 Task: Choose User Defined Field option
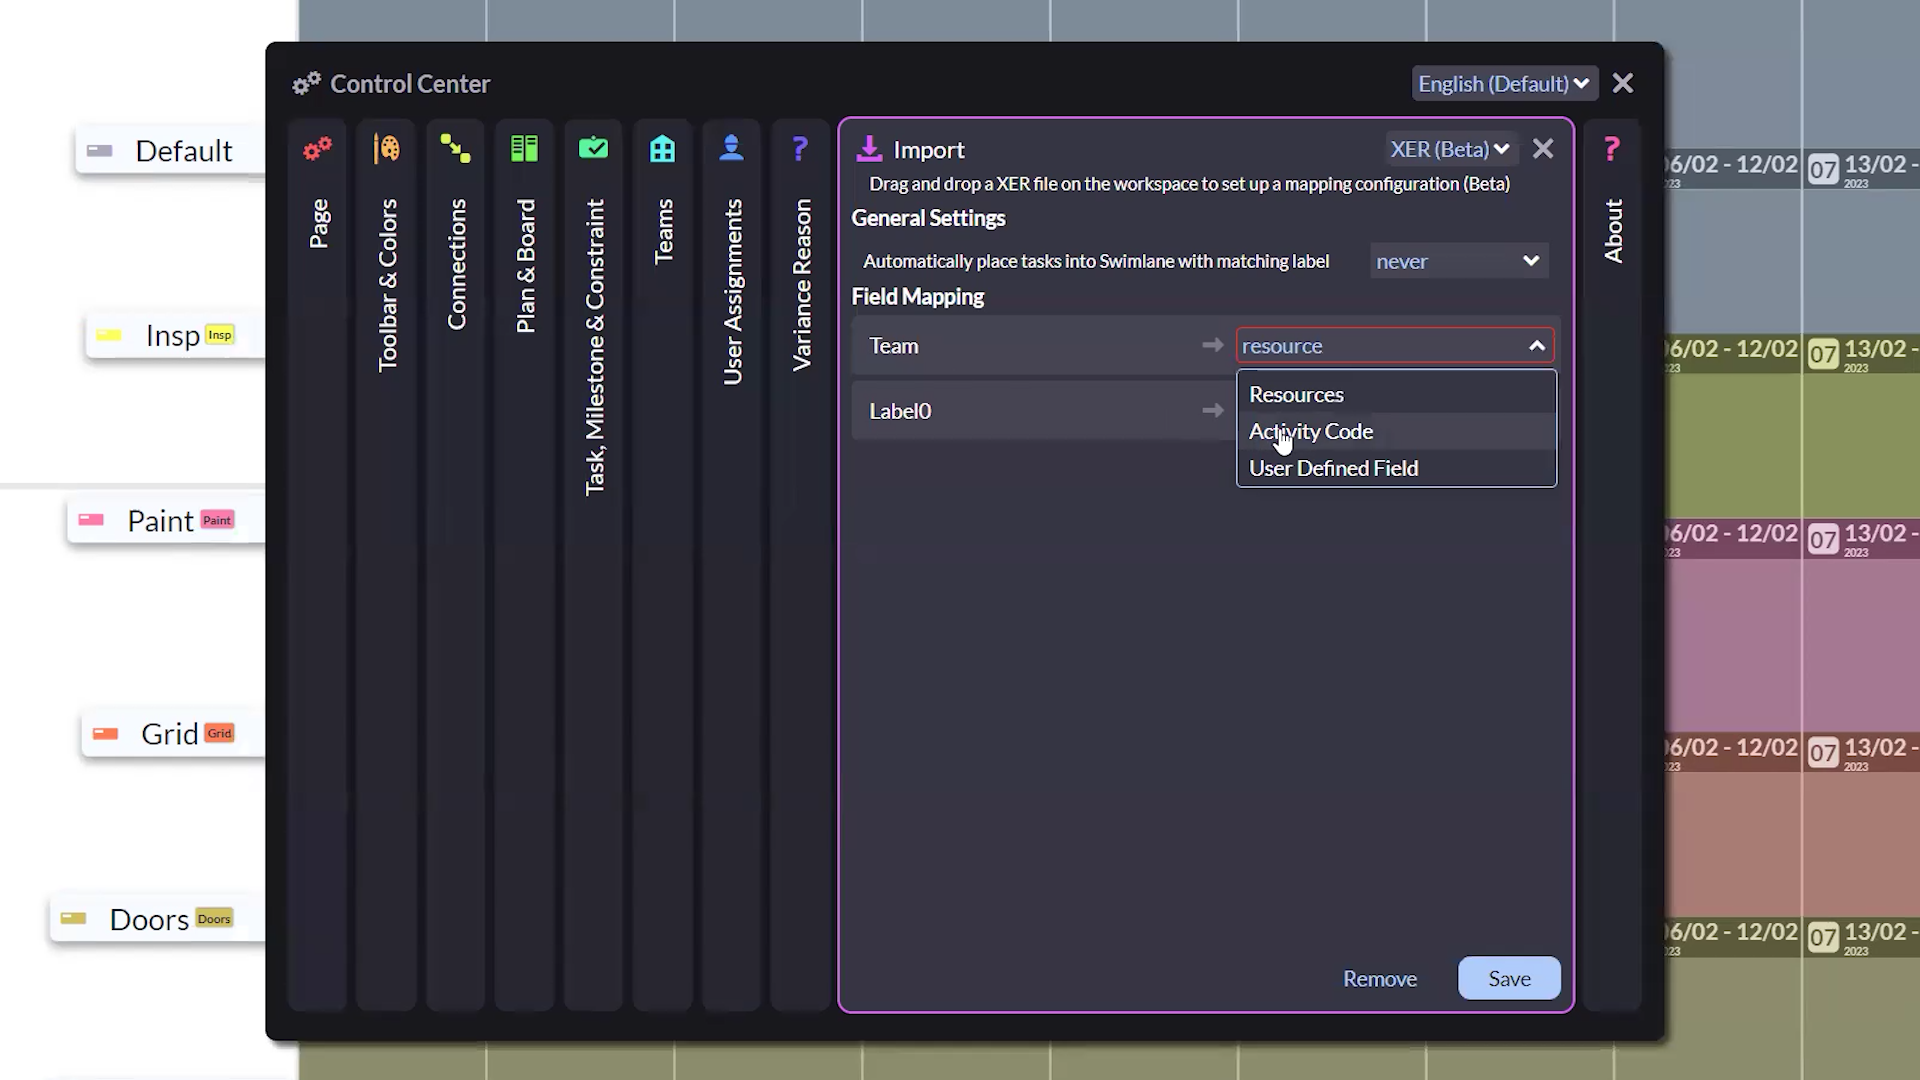pos(1397,468)
